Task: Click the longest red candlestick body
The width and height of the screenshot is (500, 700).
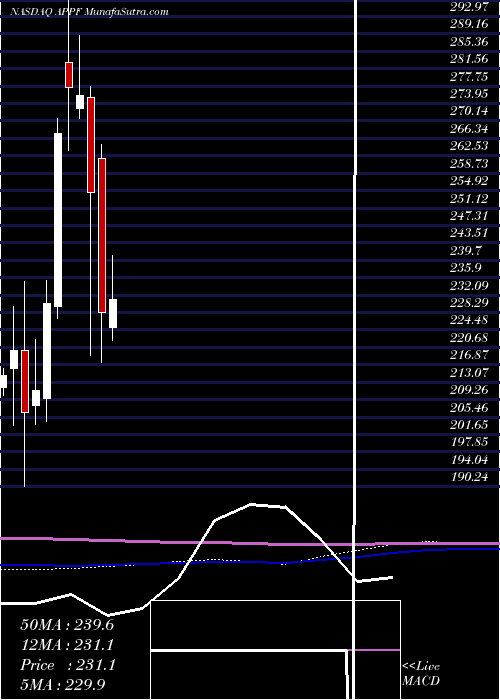Action: pyautogui.click(x=102, y=236)
